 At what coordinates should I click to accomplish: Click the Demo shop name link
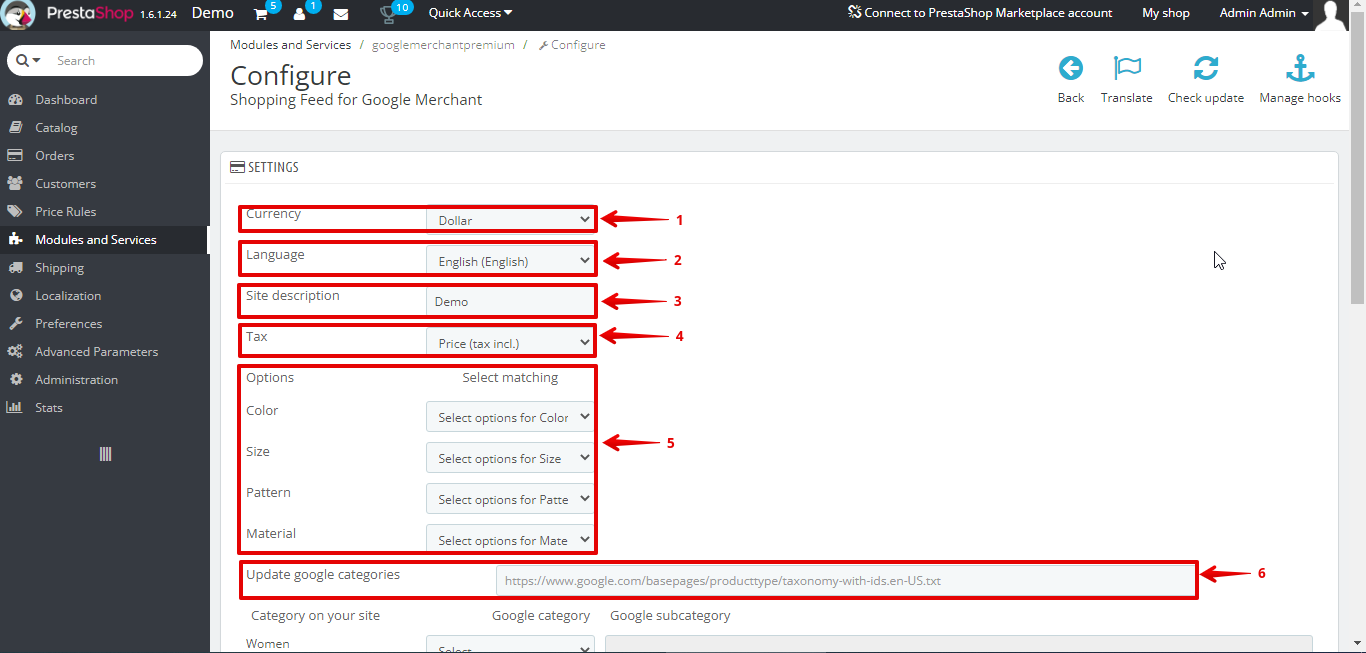(x=213, y=13)
